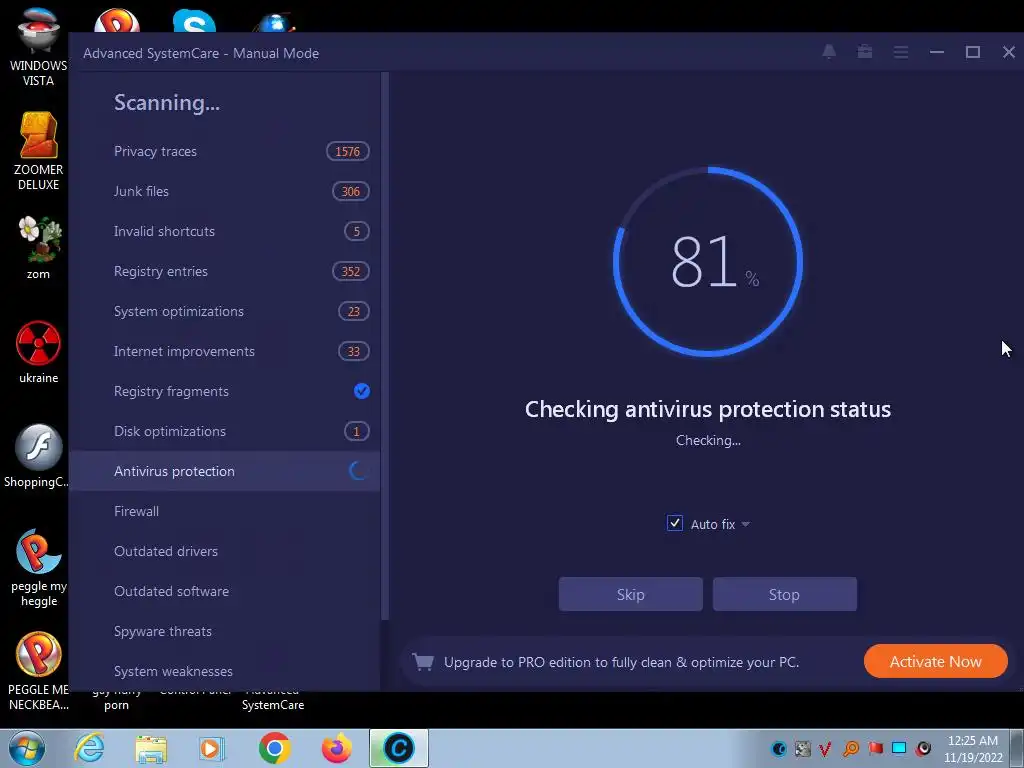Open the peggle my heggle icon
Screen dimensions: 1024x768
click(39, 567)
